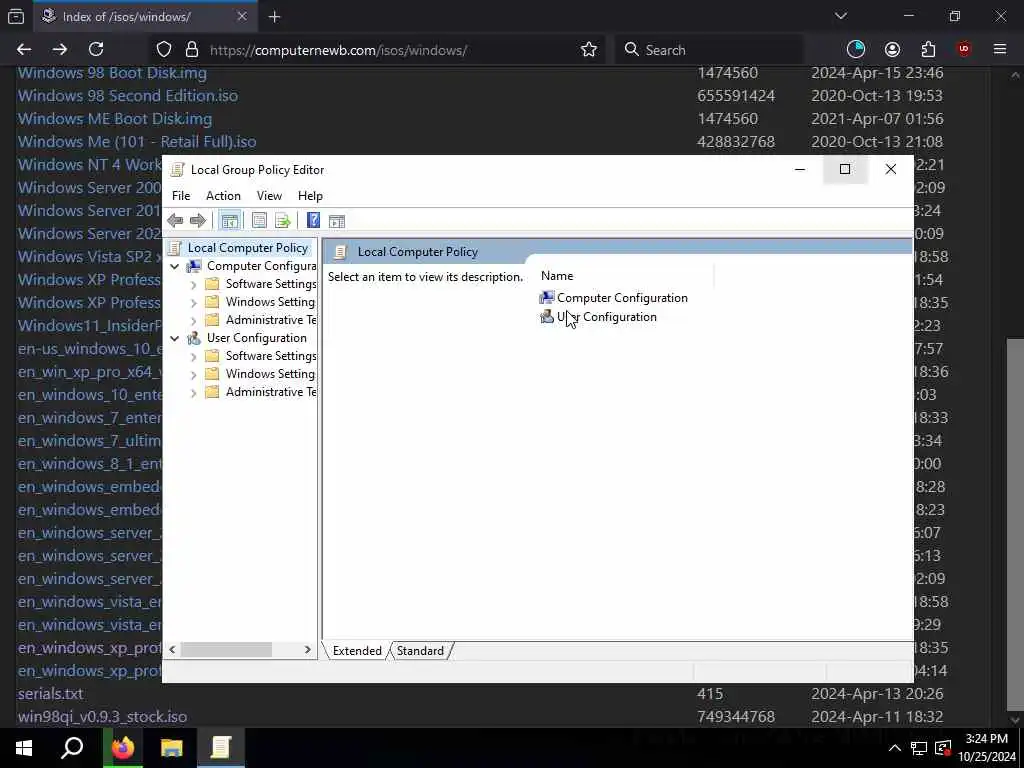Click the Windows Start button
1024x768 pixels.
pyautogui.click(x=24, y=747)
